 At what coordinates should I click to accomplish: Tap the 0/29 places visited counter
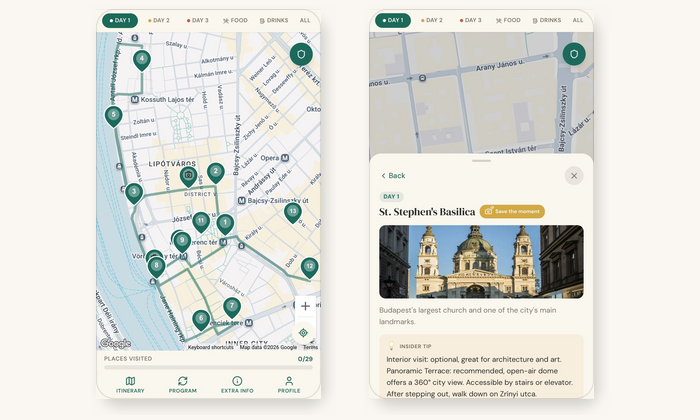tap(305, 359)
